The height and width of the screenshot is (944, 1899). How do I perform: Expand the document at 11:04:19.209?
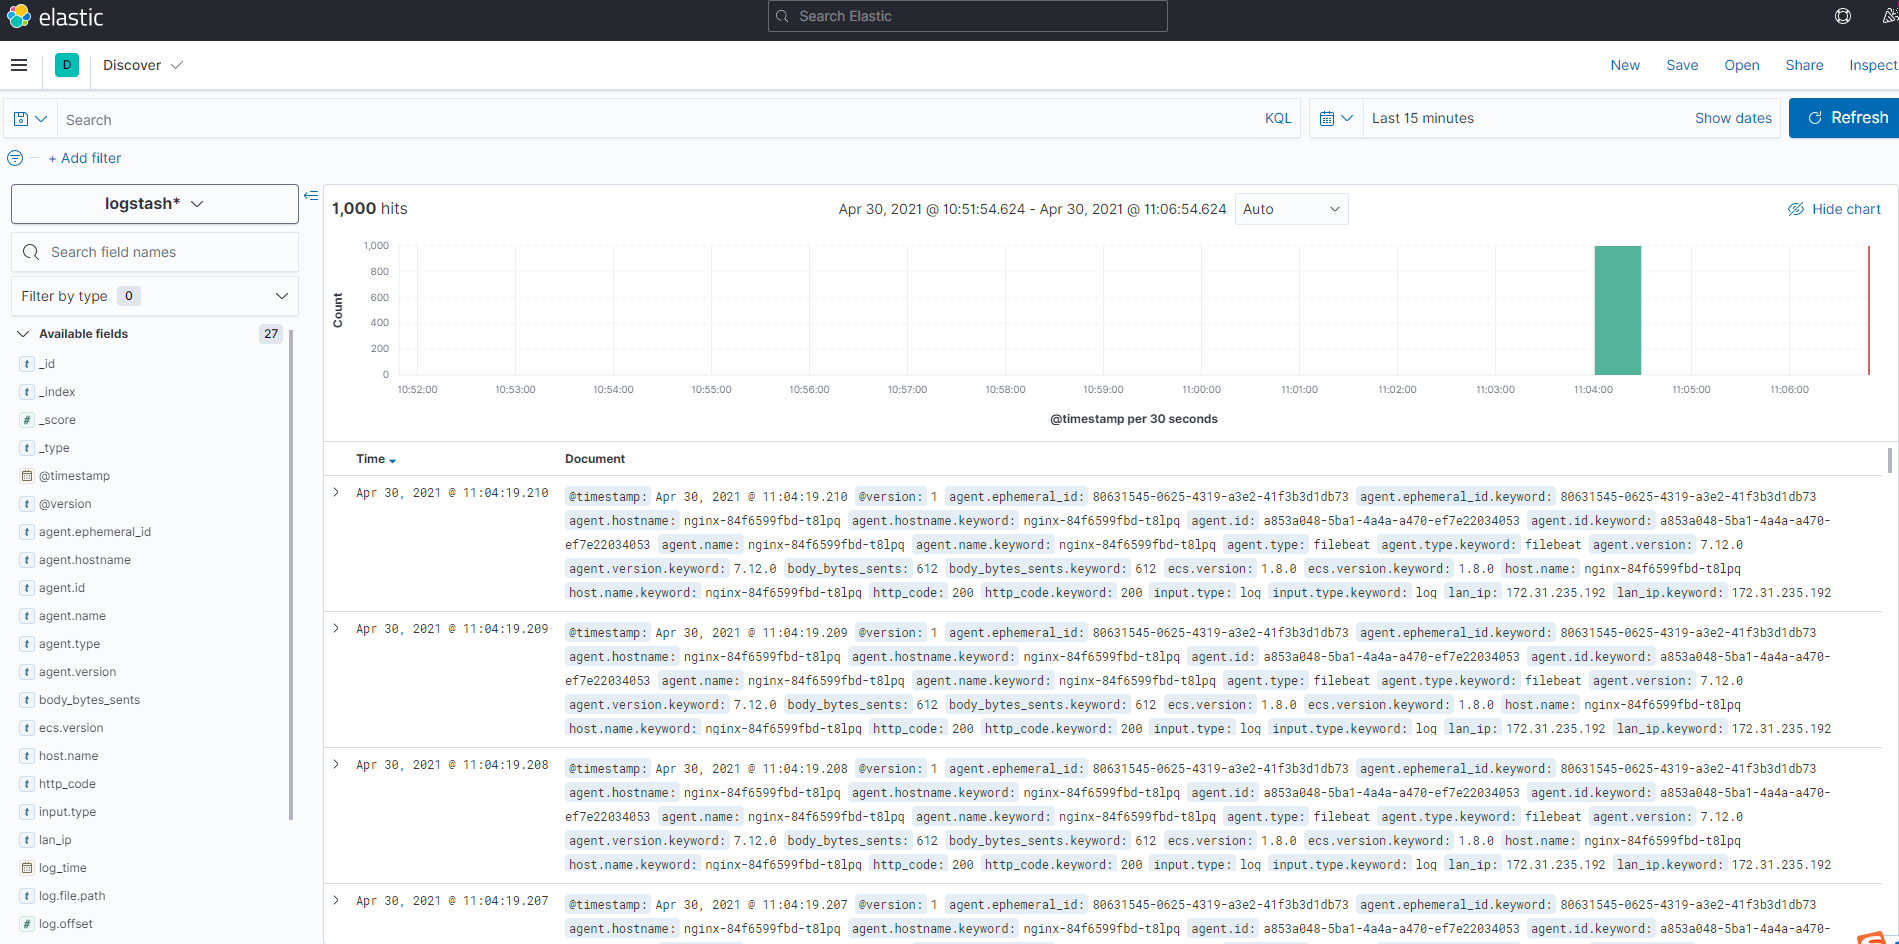[336, 628]
